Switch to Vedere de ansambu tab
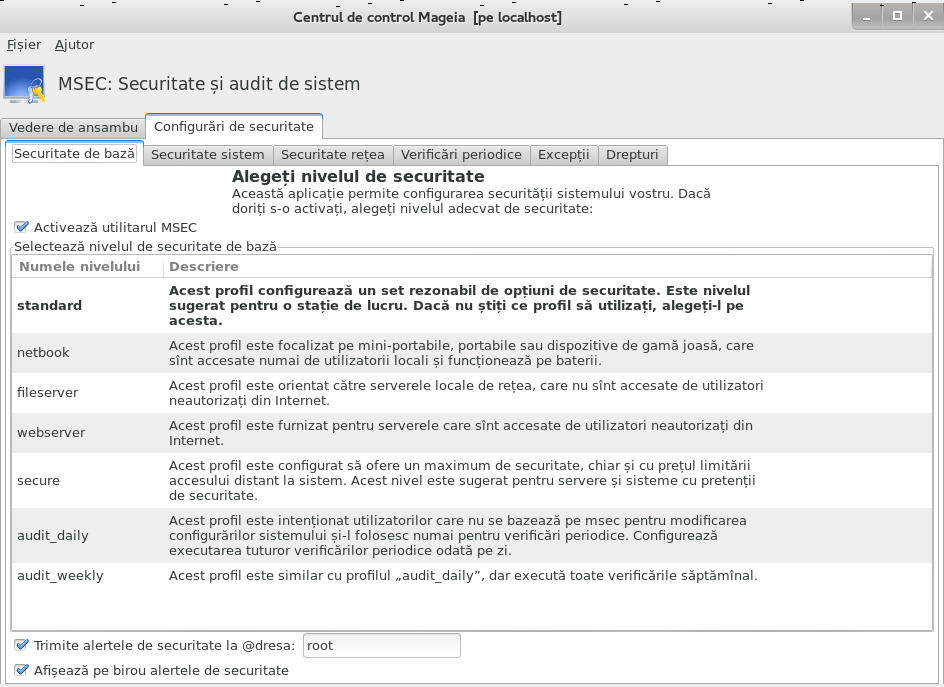This screenshot has height=687, width=944. (73, 128)
